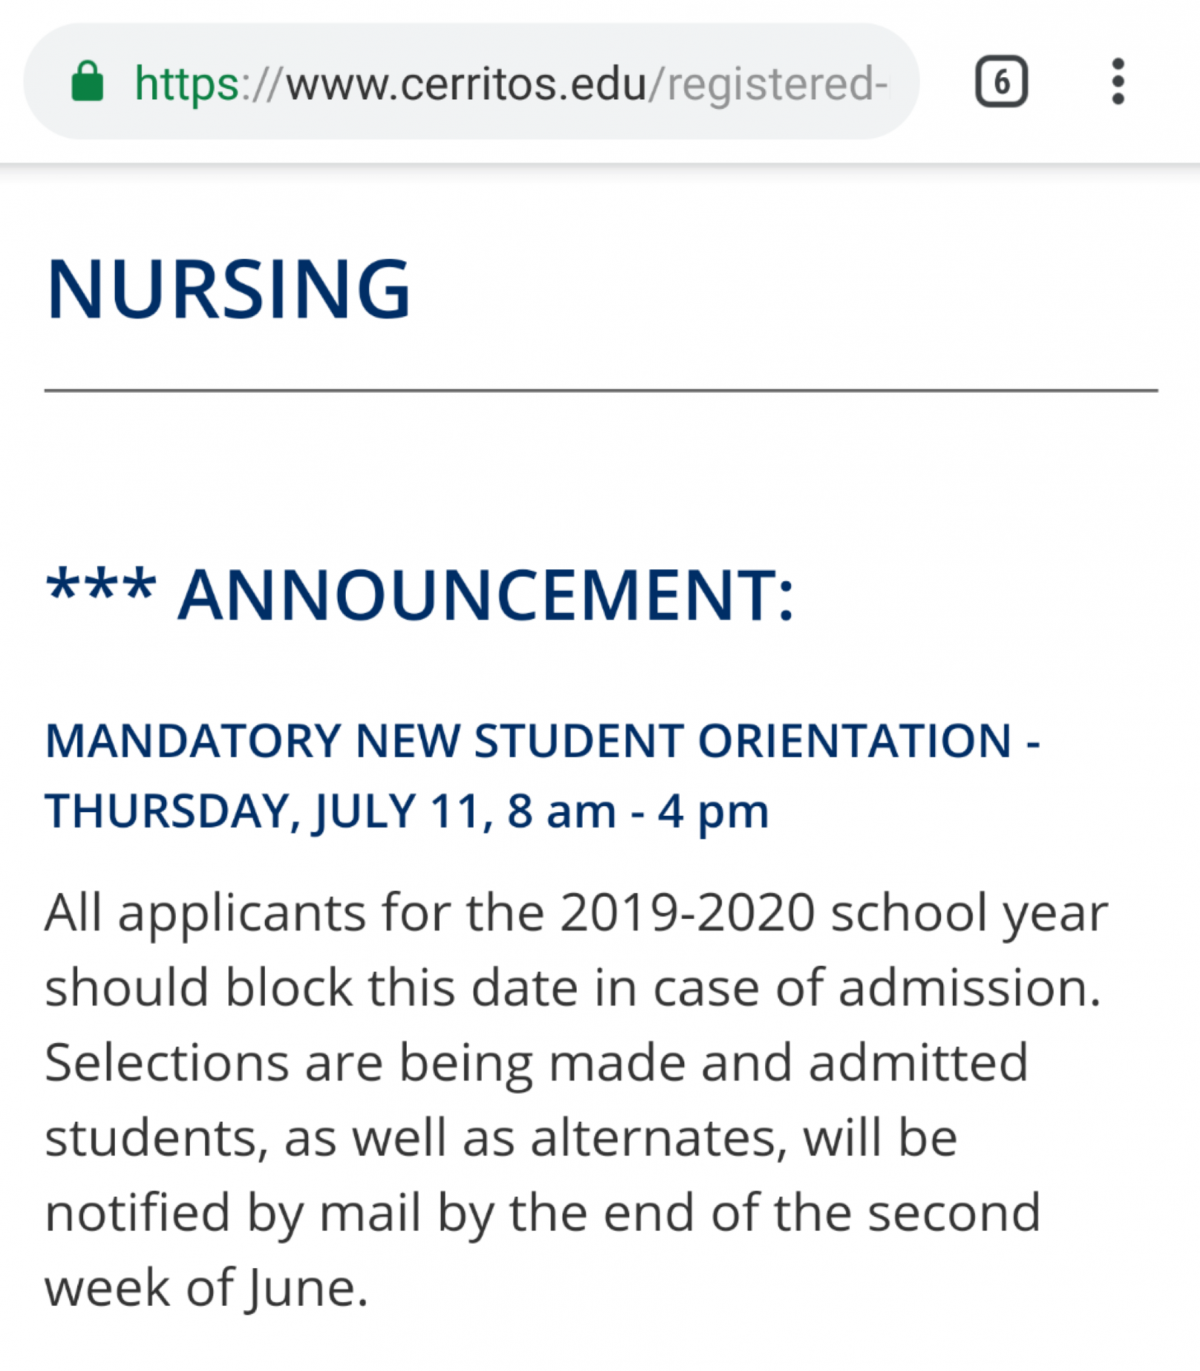Open the three-dot browser menu
Screen dimensions: 1200x1371
pyautogui.click(x=1118, y=82)
